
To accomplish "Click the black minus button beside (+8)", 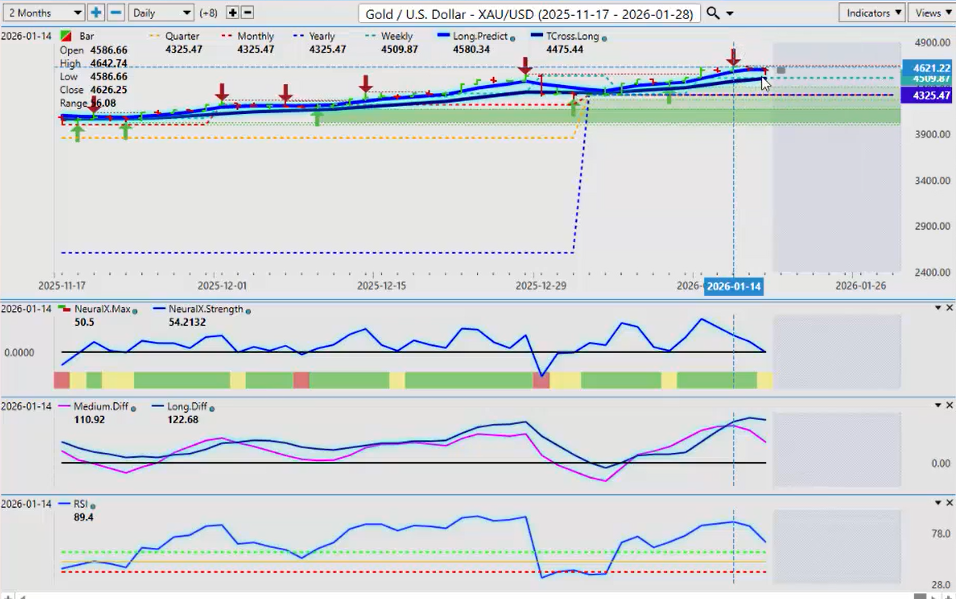I will point(247,13).
